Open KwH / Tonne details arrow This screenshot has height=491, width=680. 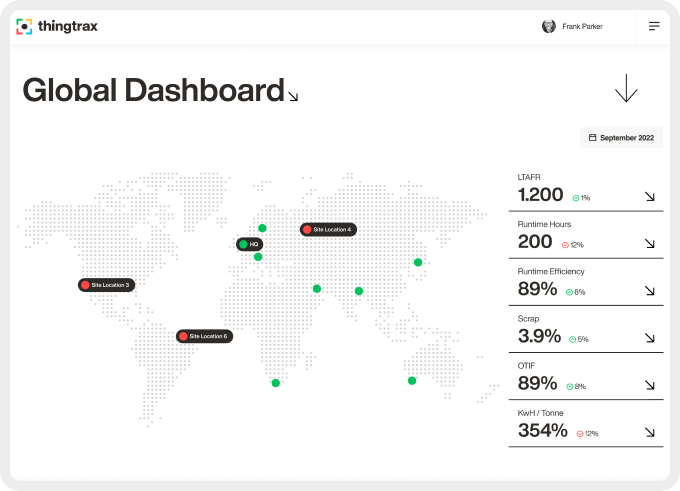[x=650, y=432]
